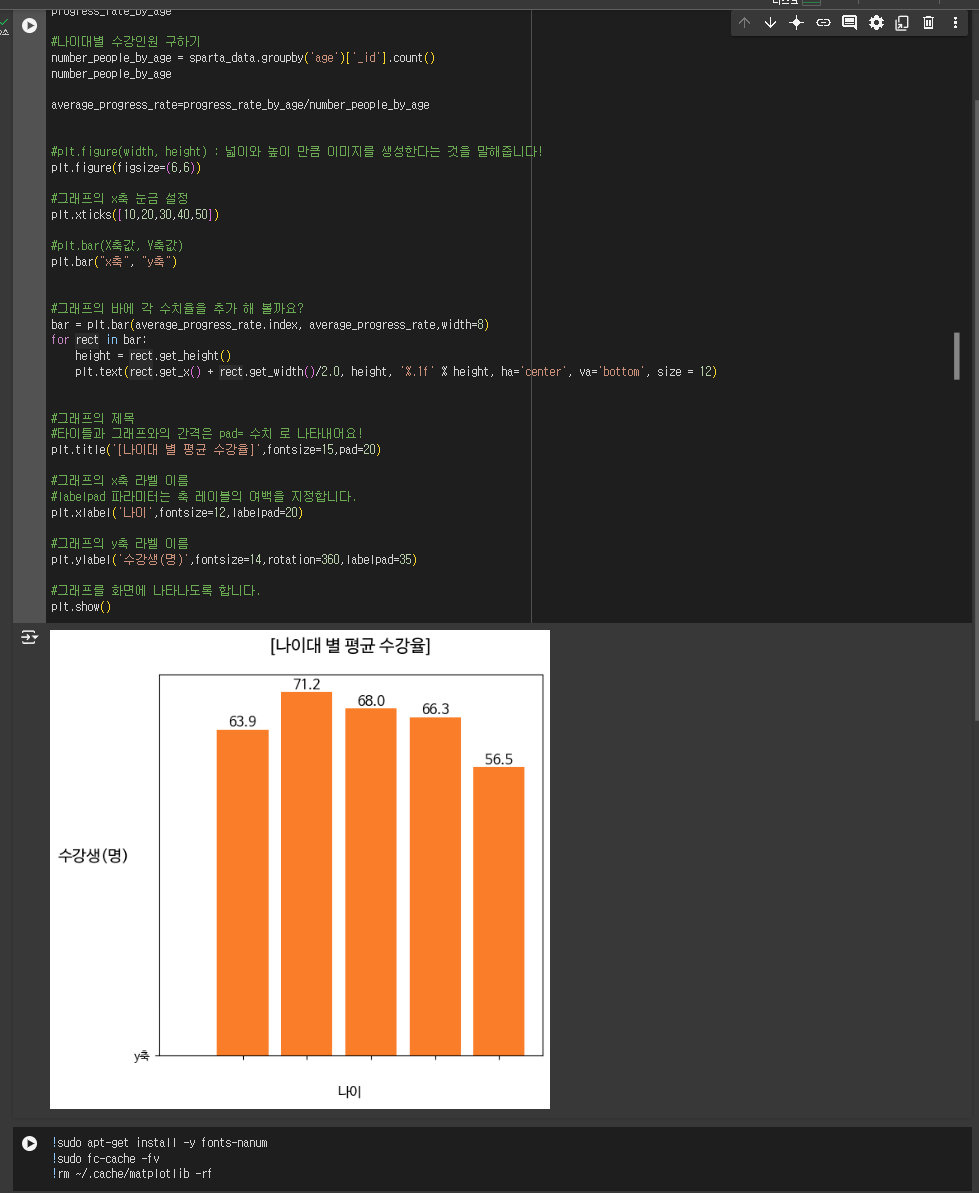Open editor settings via the gear icon
This screenshot has width=979, height=1193.
876,23
